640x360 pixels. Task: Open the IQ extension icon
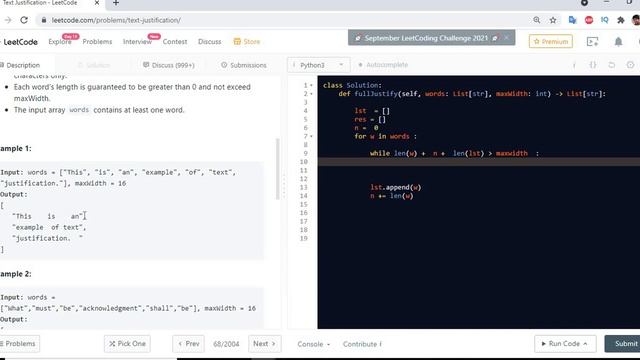(604, 20)
